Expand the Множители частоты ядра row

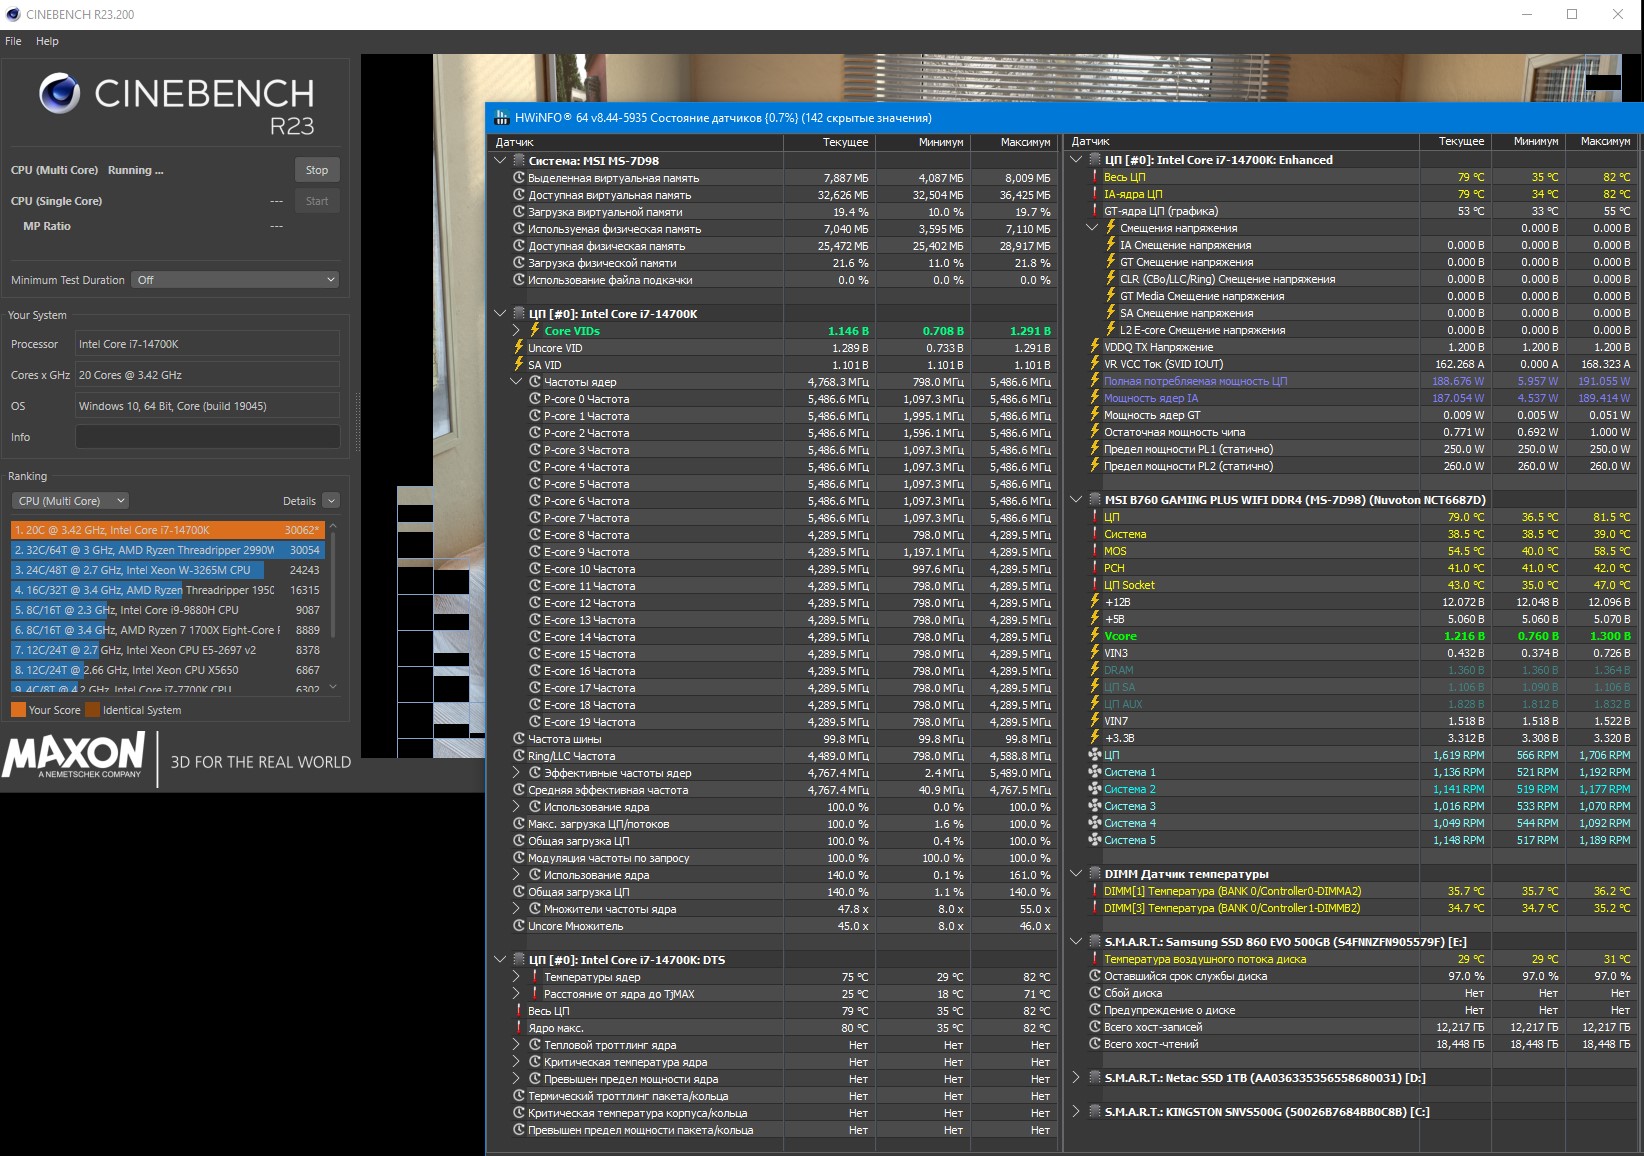(x=516, y=908)
